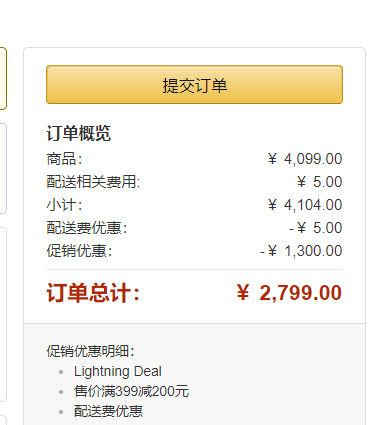The image size is (381, 425).
Task: Click the yellow-bordered panel at the left edge
Action: (x=3, y=78)
